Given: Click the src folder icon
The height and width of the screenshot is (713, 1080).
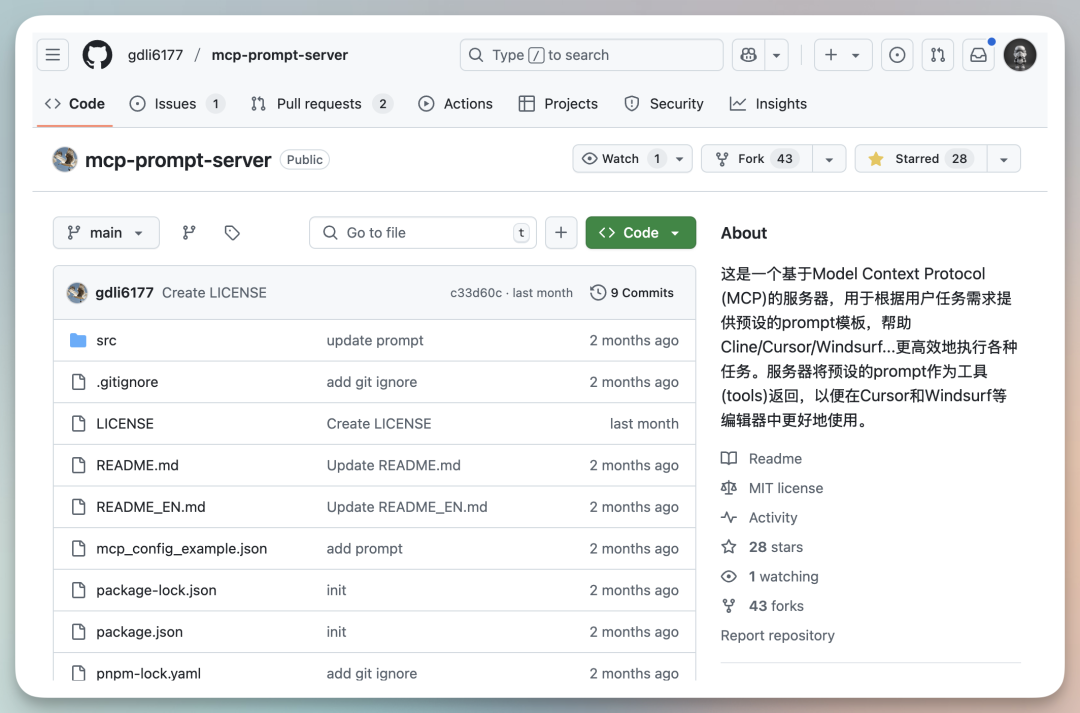Looking at the screenshot, I should [79, 340].
